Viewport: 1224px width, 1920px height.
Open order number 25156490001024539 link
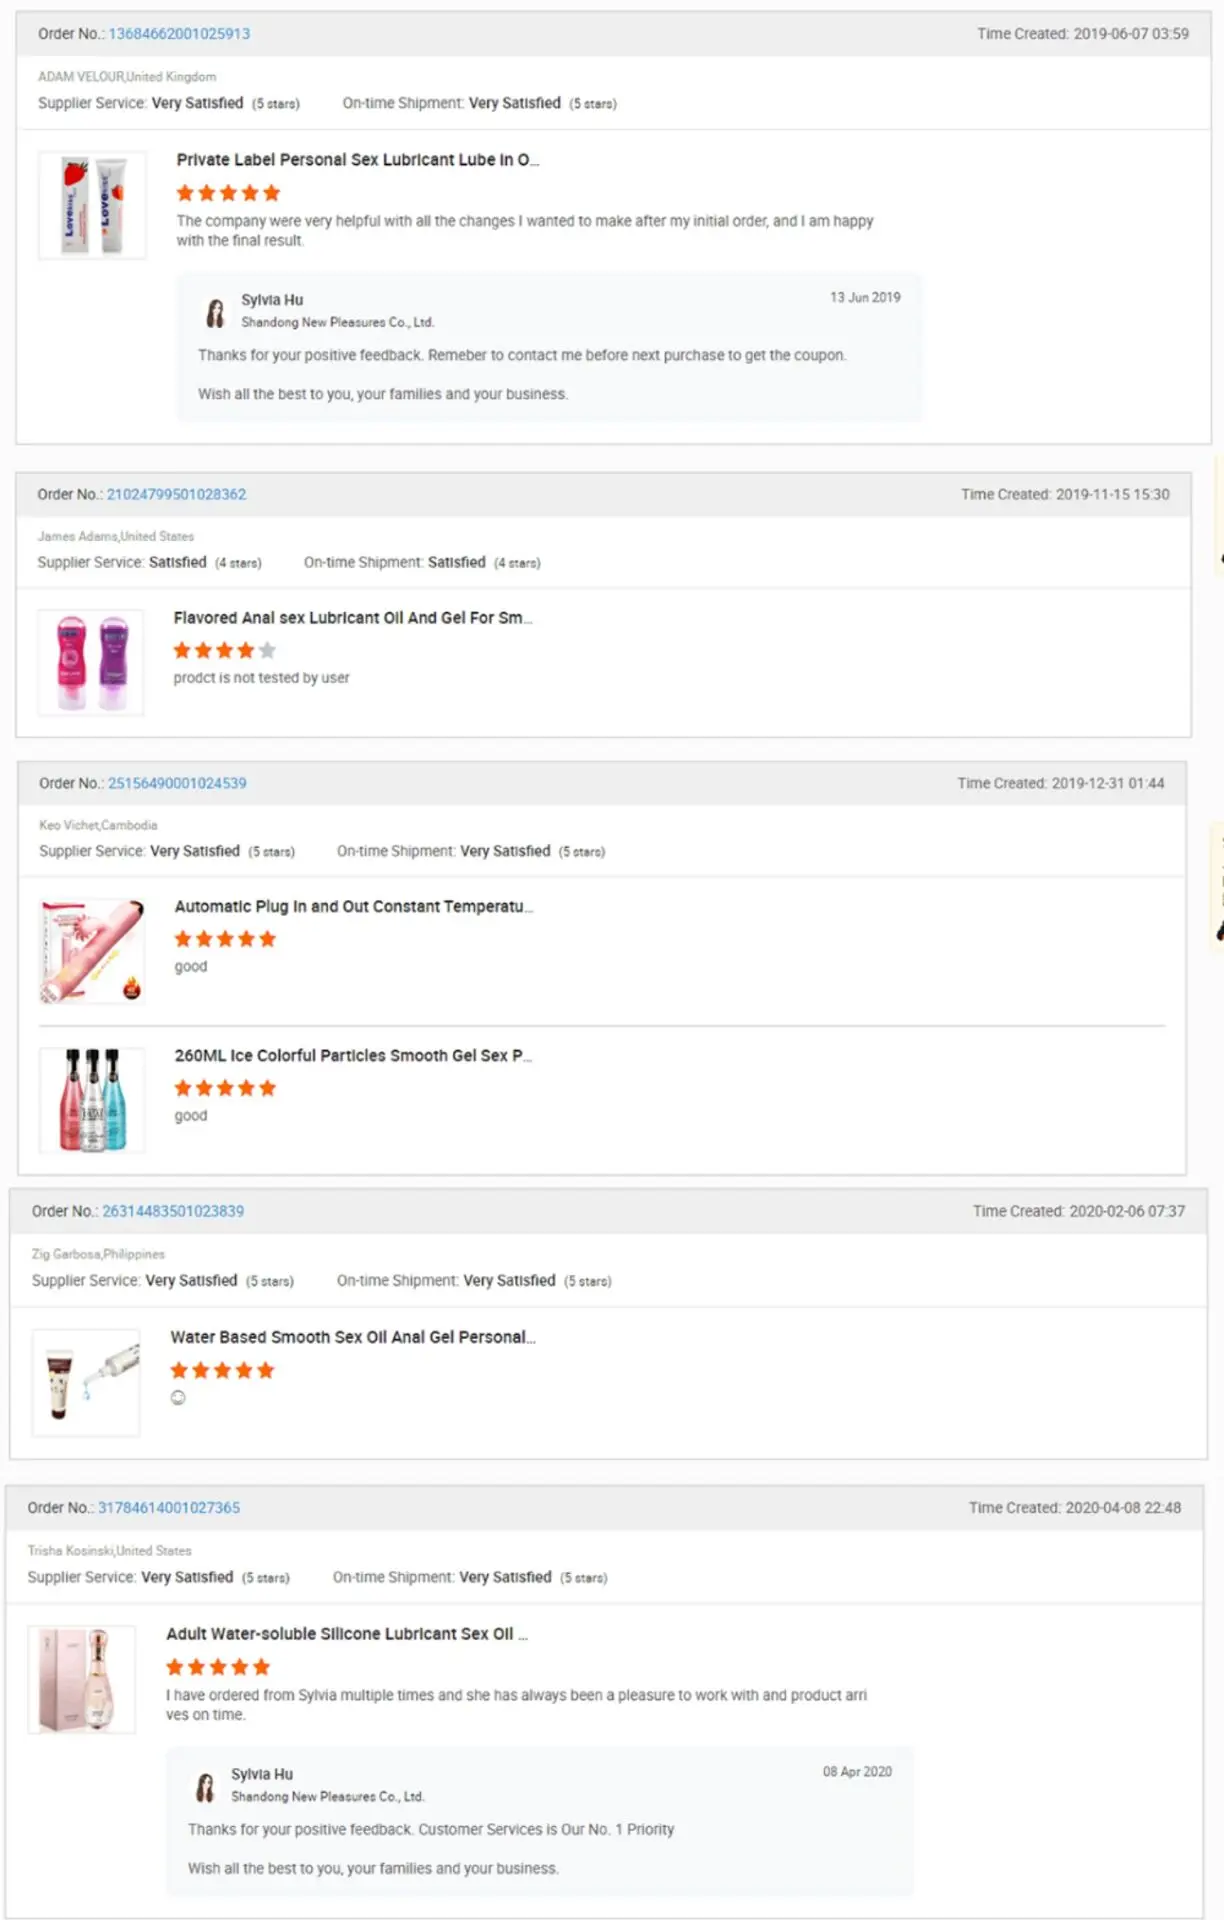point(177,784)
